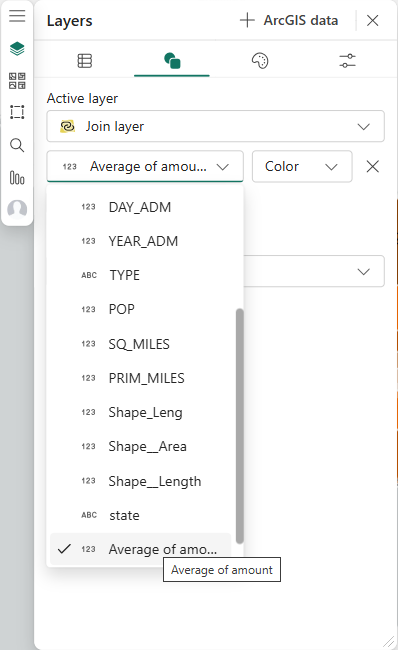Choose the state text field option
398x650 pixels.
click(x=141, y=515)
